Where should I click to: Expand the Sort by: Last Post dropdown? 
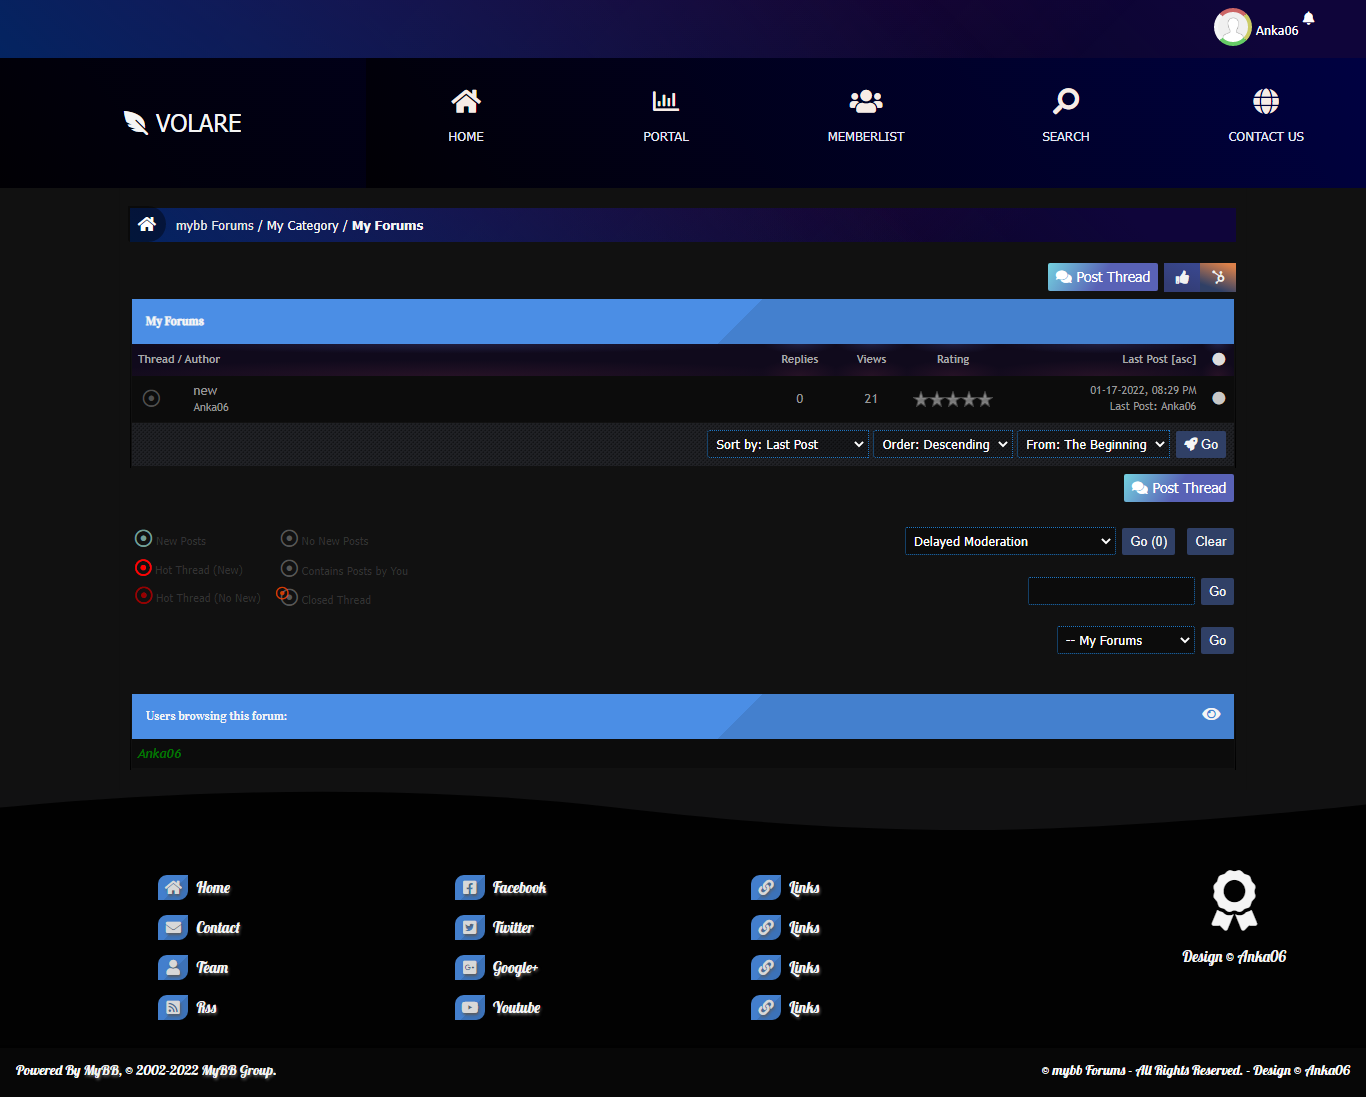click(x=788, y=445)
